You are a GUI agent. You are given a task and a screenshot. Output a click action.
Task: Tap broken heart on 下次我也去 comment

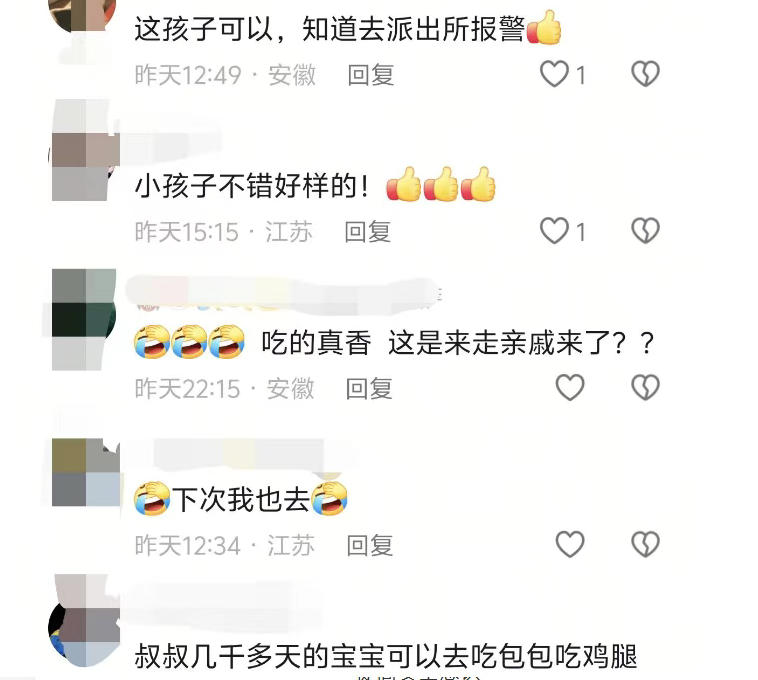coord(645,544)
